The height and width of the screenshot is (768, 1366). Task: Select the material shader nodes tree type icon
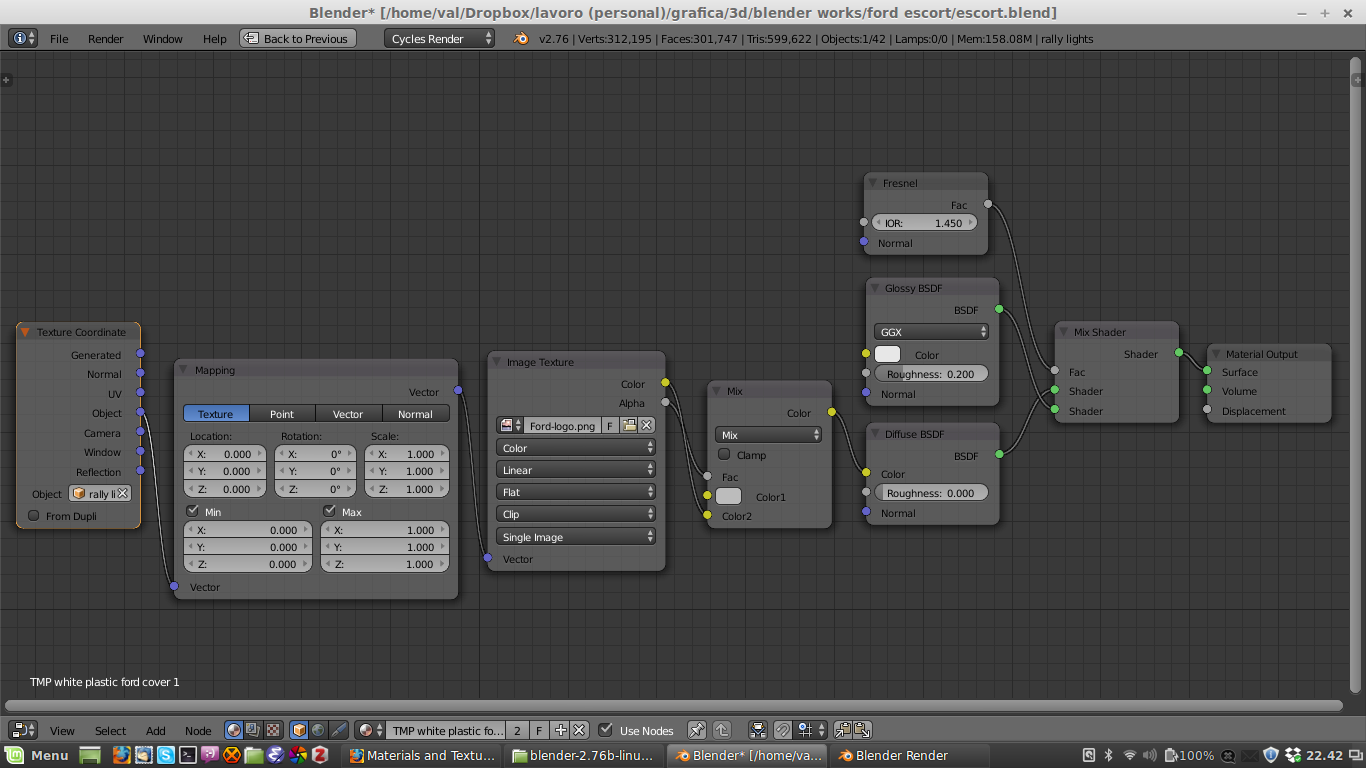(x=233, y=730)
